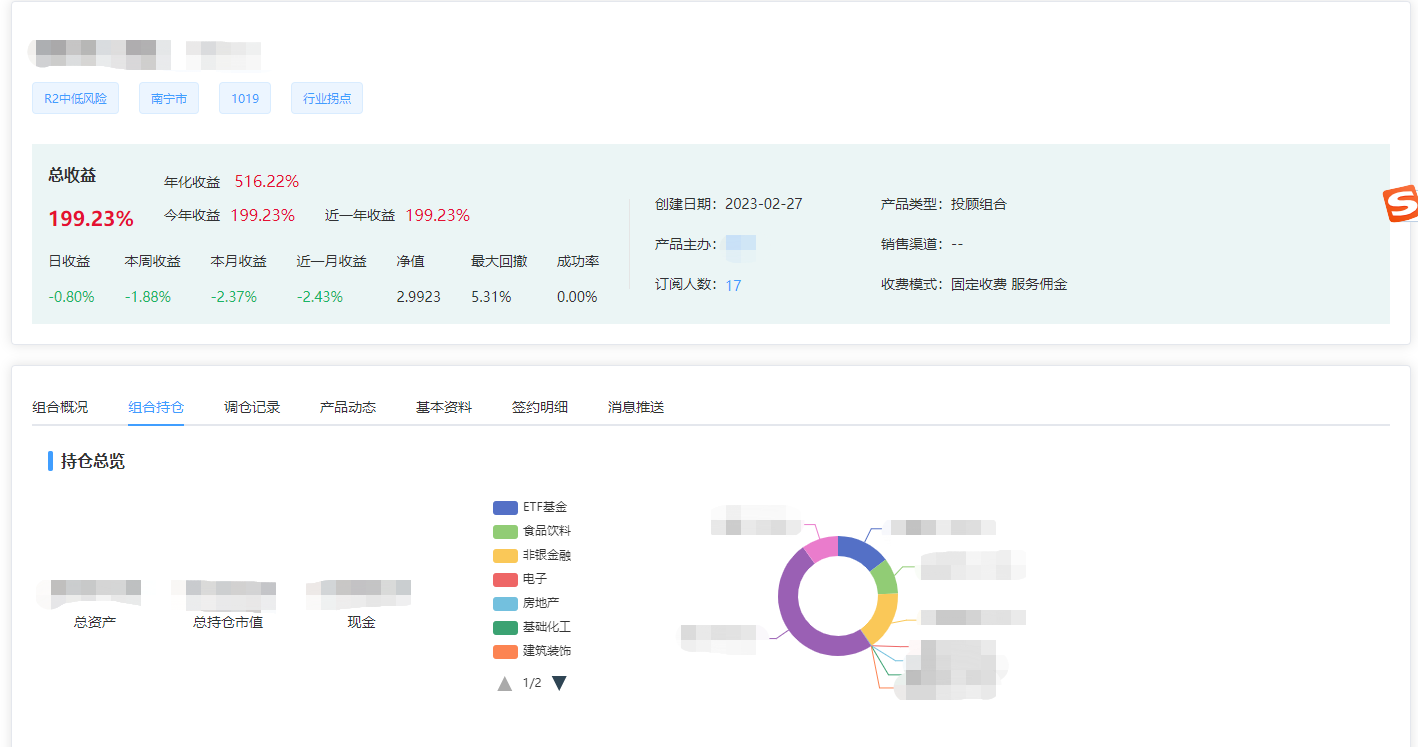Click success rate value 0.00%
The image size is (1418, 747).
coord(577,297)
